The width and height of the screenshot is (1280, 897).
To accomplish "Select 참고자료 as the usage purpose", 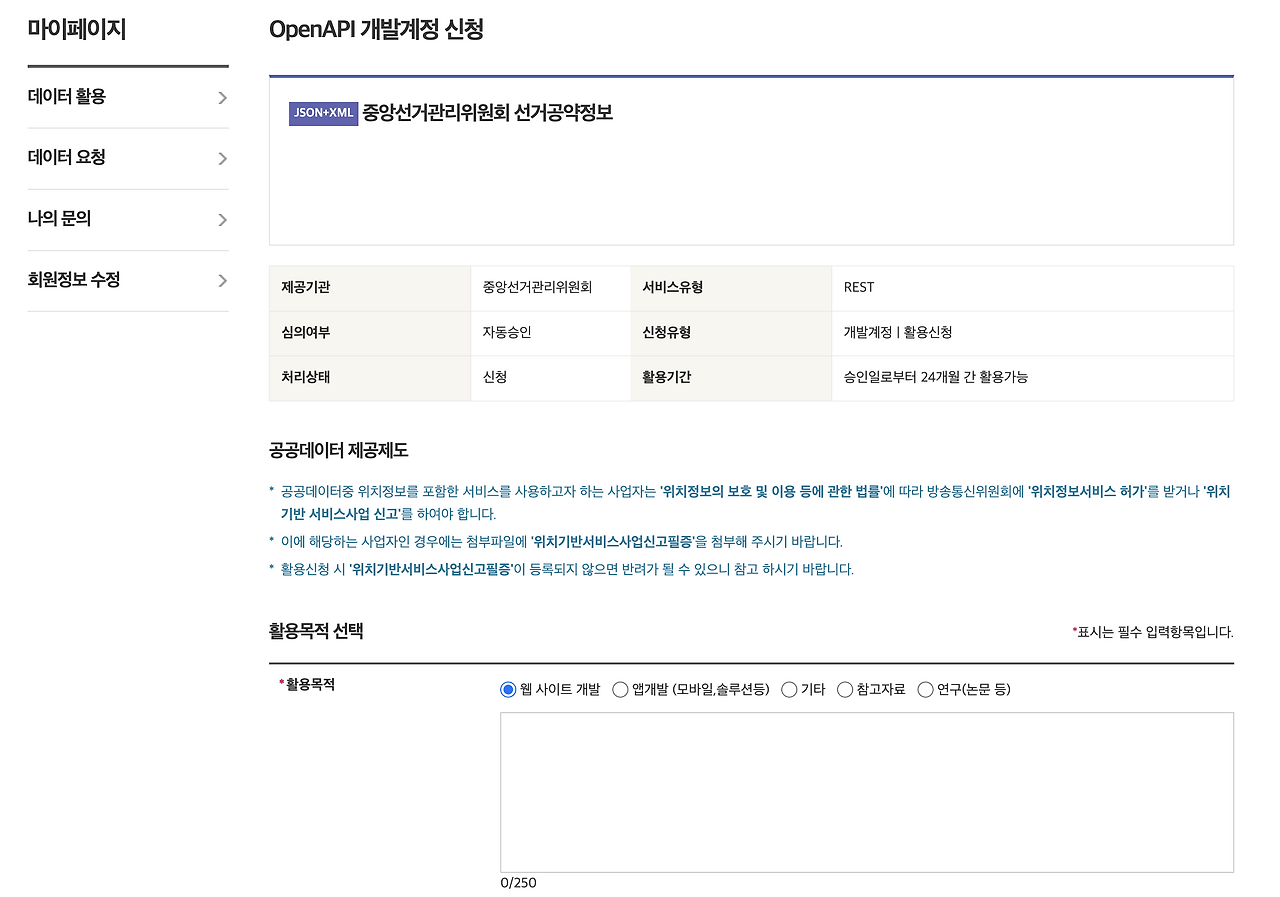I will [x=845, y=689].
